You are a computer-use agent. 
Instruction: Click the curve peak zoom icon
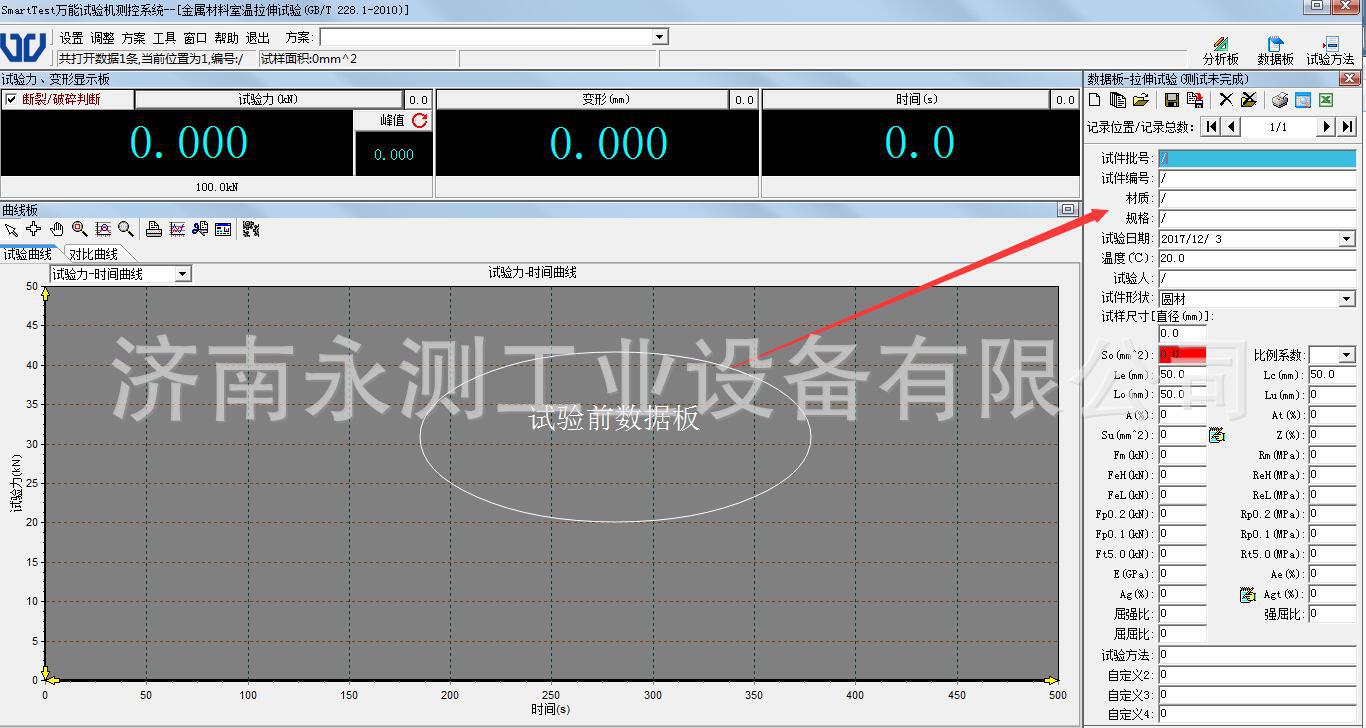coord(103,229)
